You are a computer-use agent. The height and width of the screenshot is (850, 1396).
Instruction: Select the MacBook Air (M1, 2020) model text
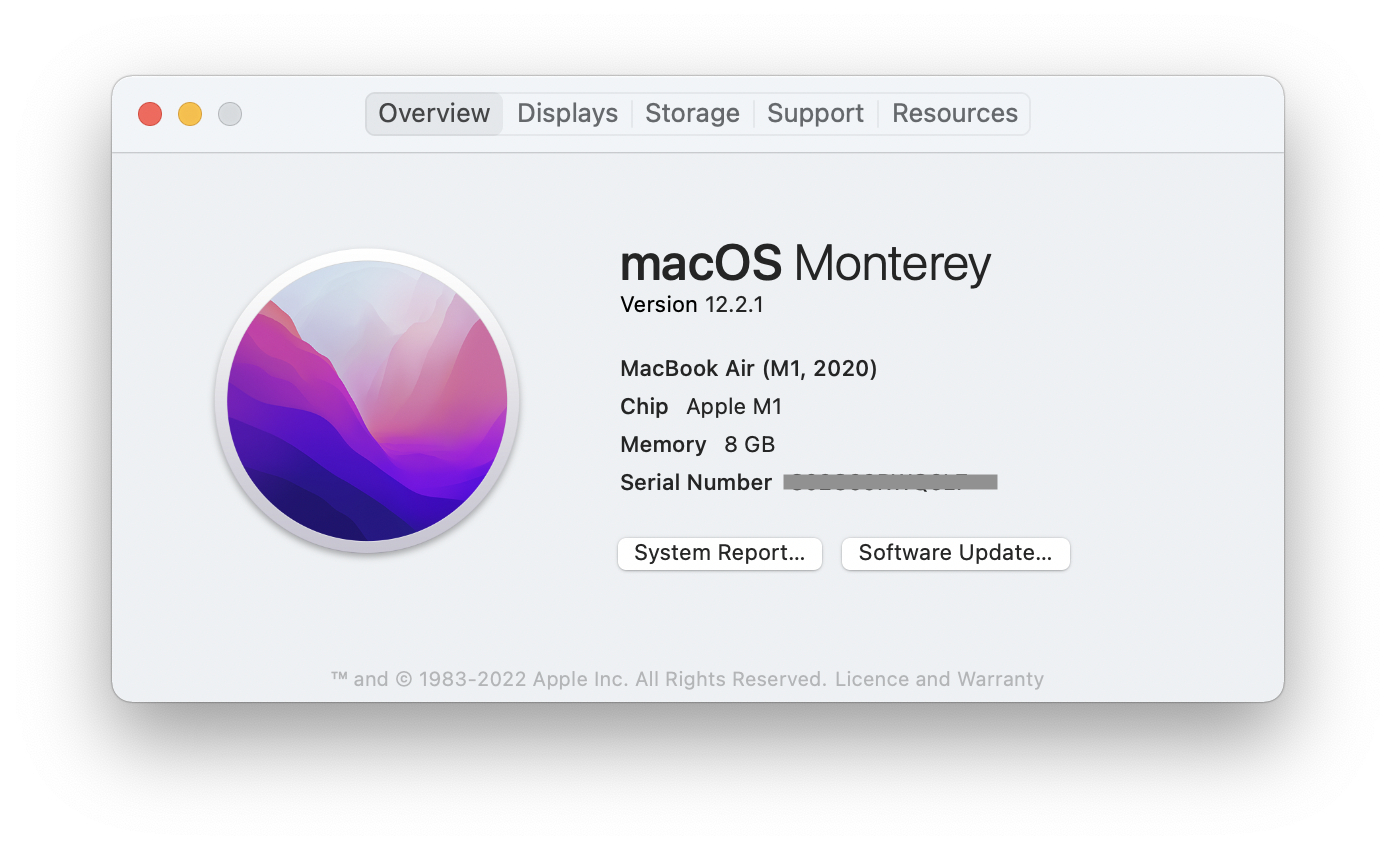(x=748, y=369)
